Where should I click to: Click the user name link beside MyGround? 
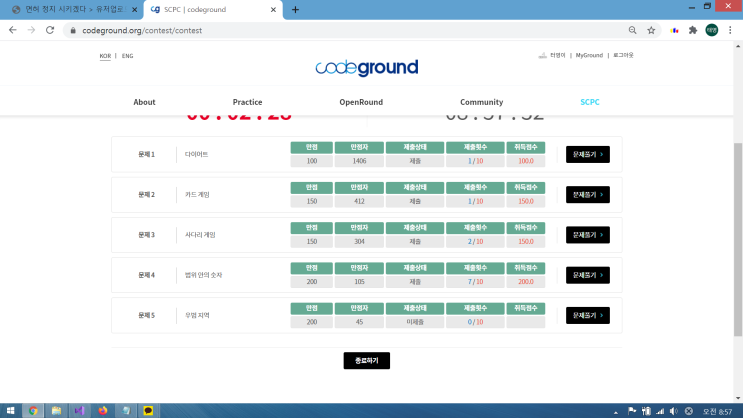click(x=557, y=55)
